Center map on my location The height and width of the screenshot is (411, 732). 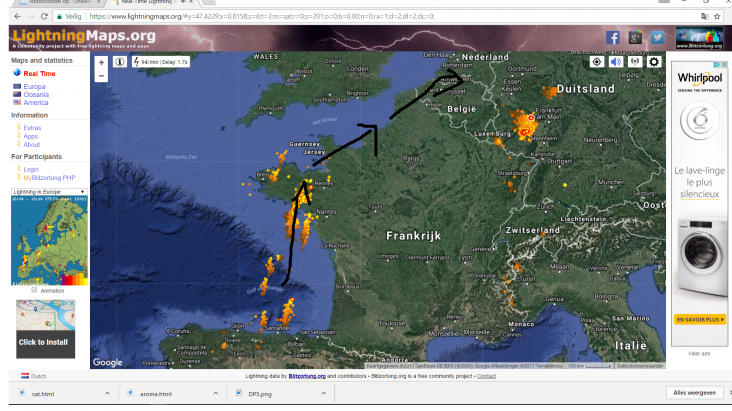click(597, 62)
